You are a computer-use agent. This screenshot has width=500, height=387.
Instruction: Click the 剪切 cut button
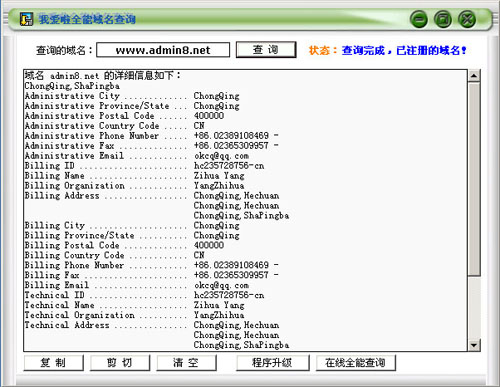point(120,363)
